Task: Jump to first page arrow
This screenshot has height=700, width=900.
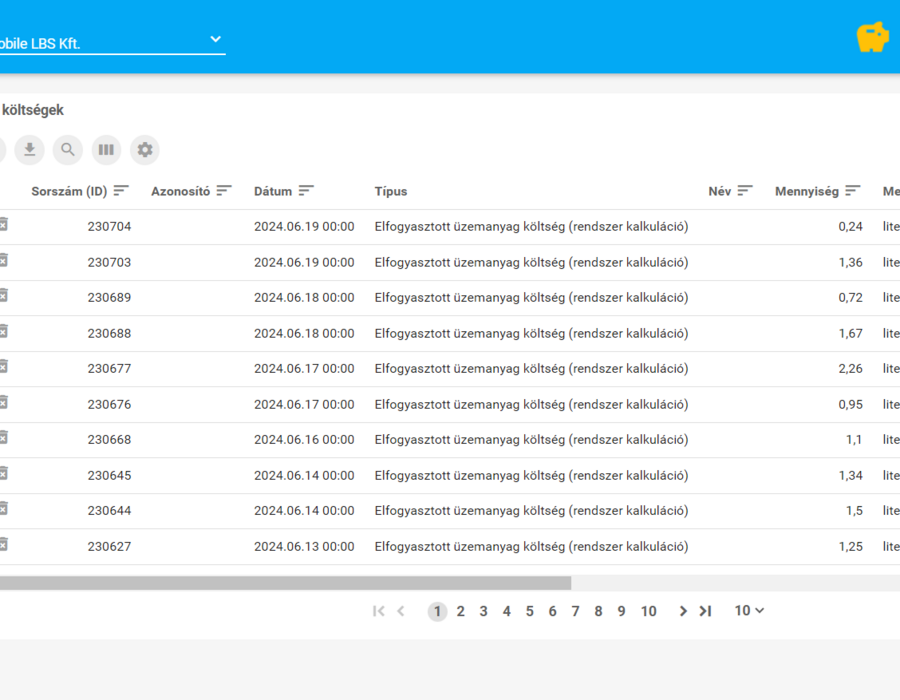Action: [378, 611]
